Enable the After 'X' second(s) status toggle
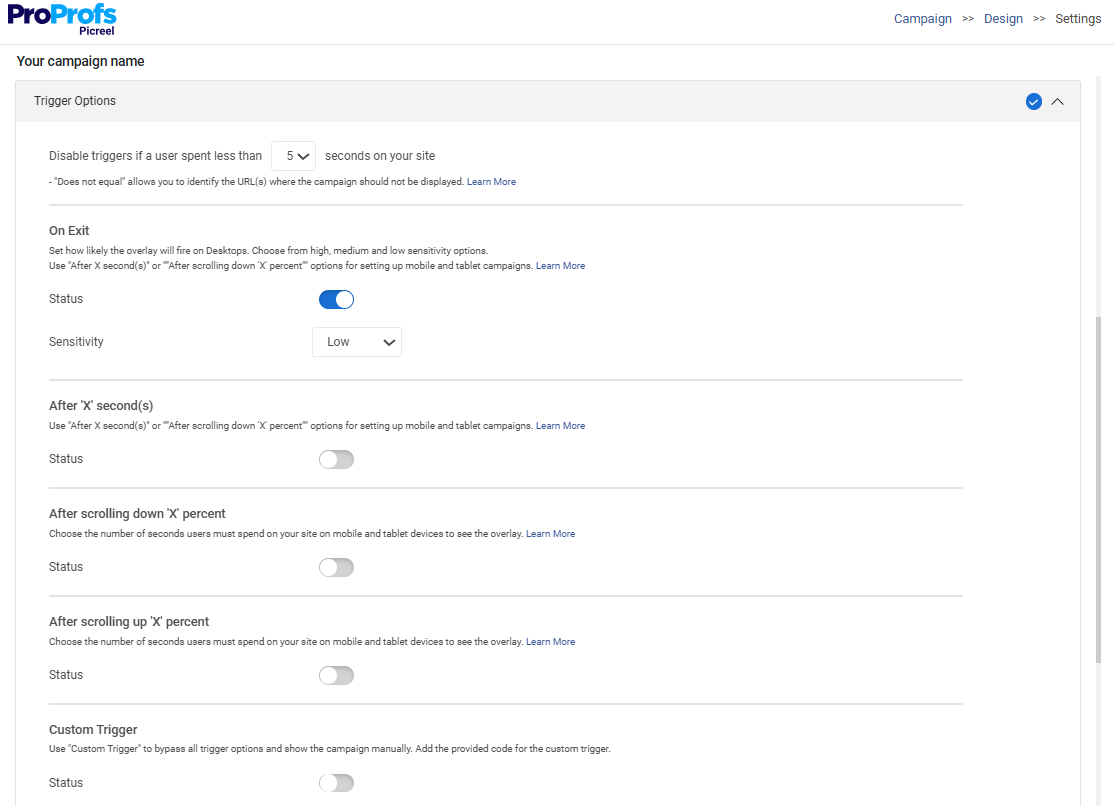The width and height of the screenshot is (1114, 806). (x=336, y=459)
